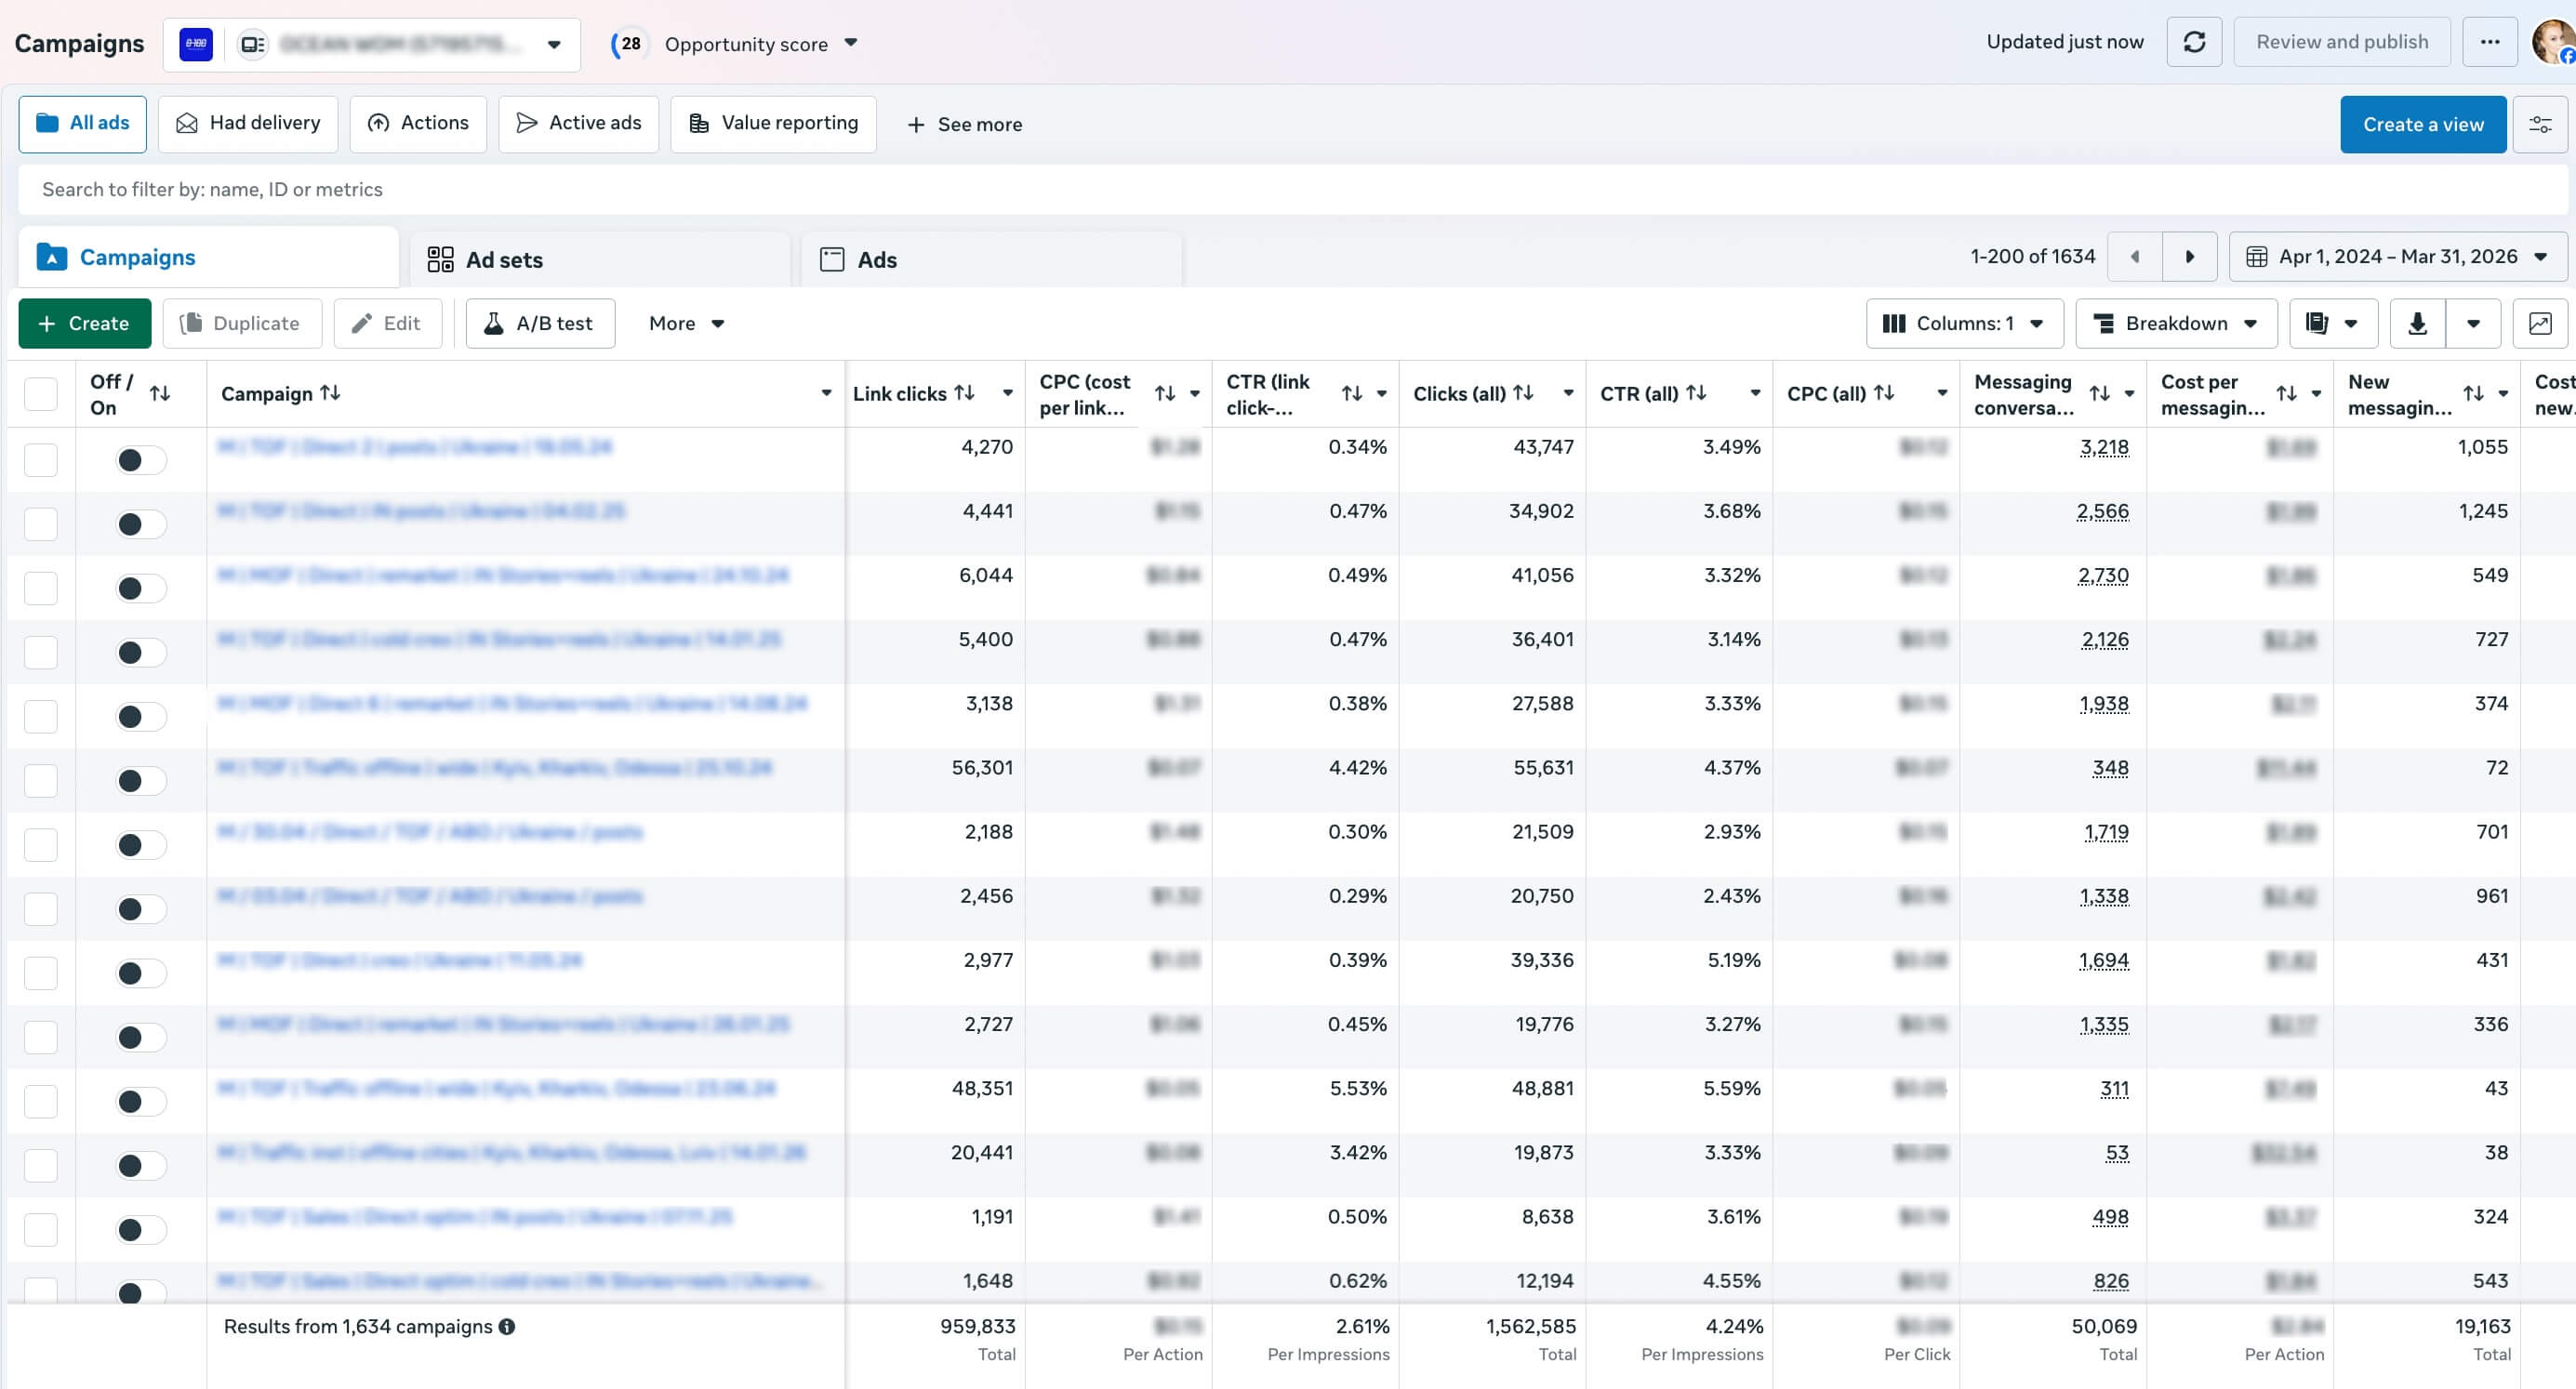Open the date range picker

[2397, 257]
